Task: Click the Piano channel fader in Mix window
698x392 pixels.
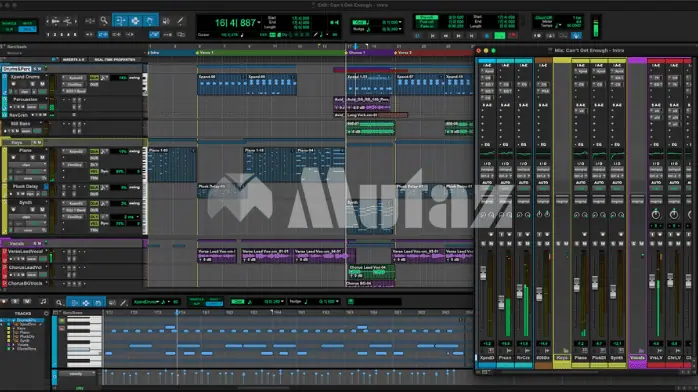Action: [x=576, y=284]
